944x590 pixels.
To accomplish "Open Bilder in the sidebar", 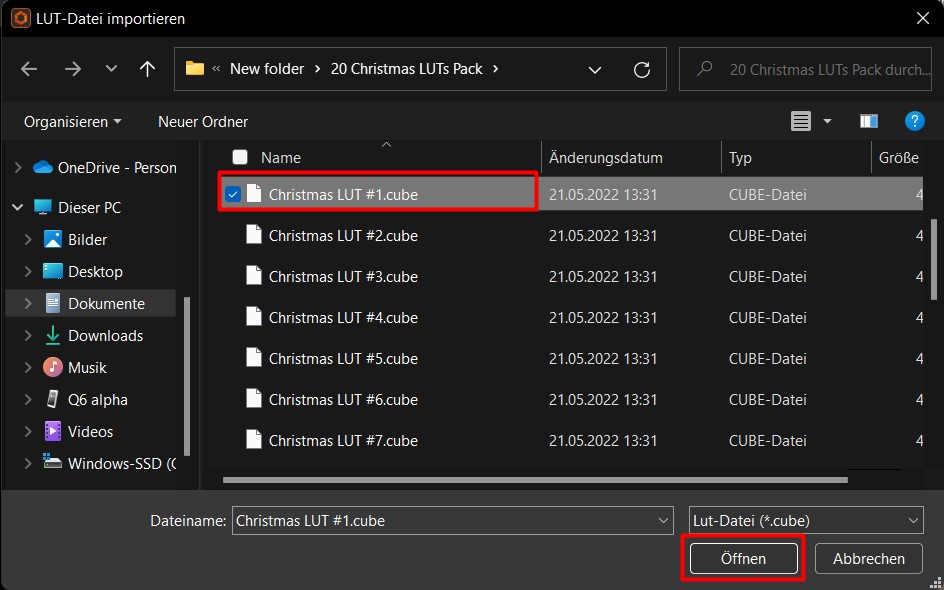I will click(76, 240).
